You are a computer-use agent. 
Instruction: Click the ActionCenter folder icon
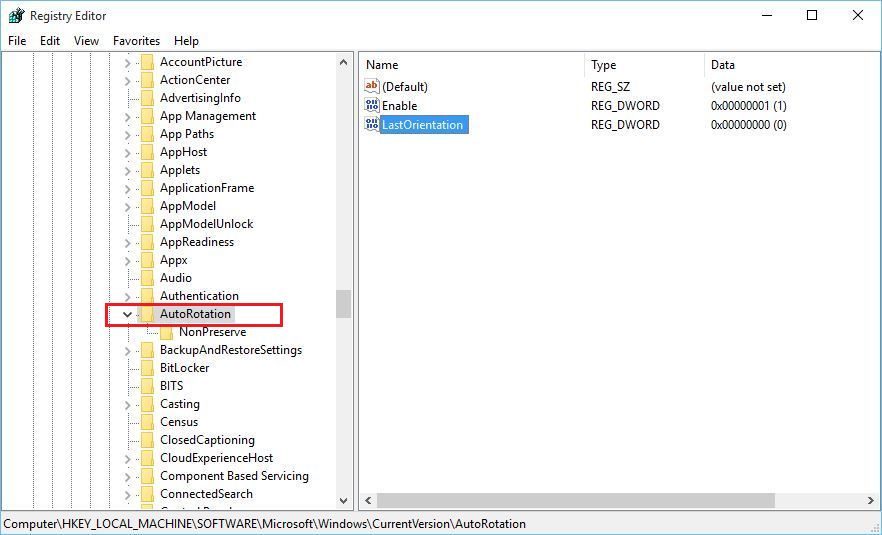(147, 80)
